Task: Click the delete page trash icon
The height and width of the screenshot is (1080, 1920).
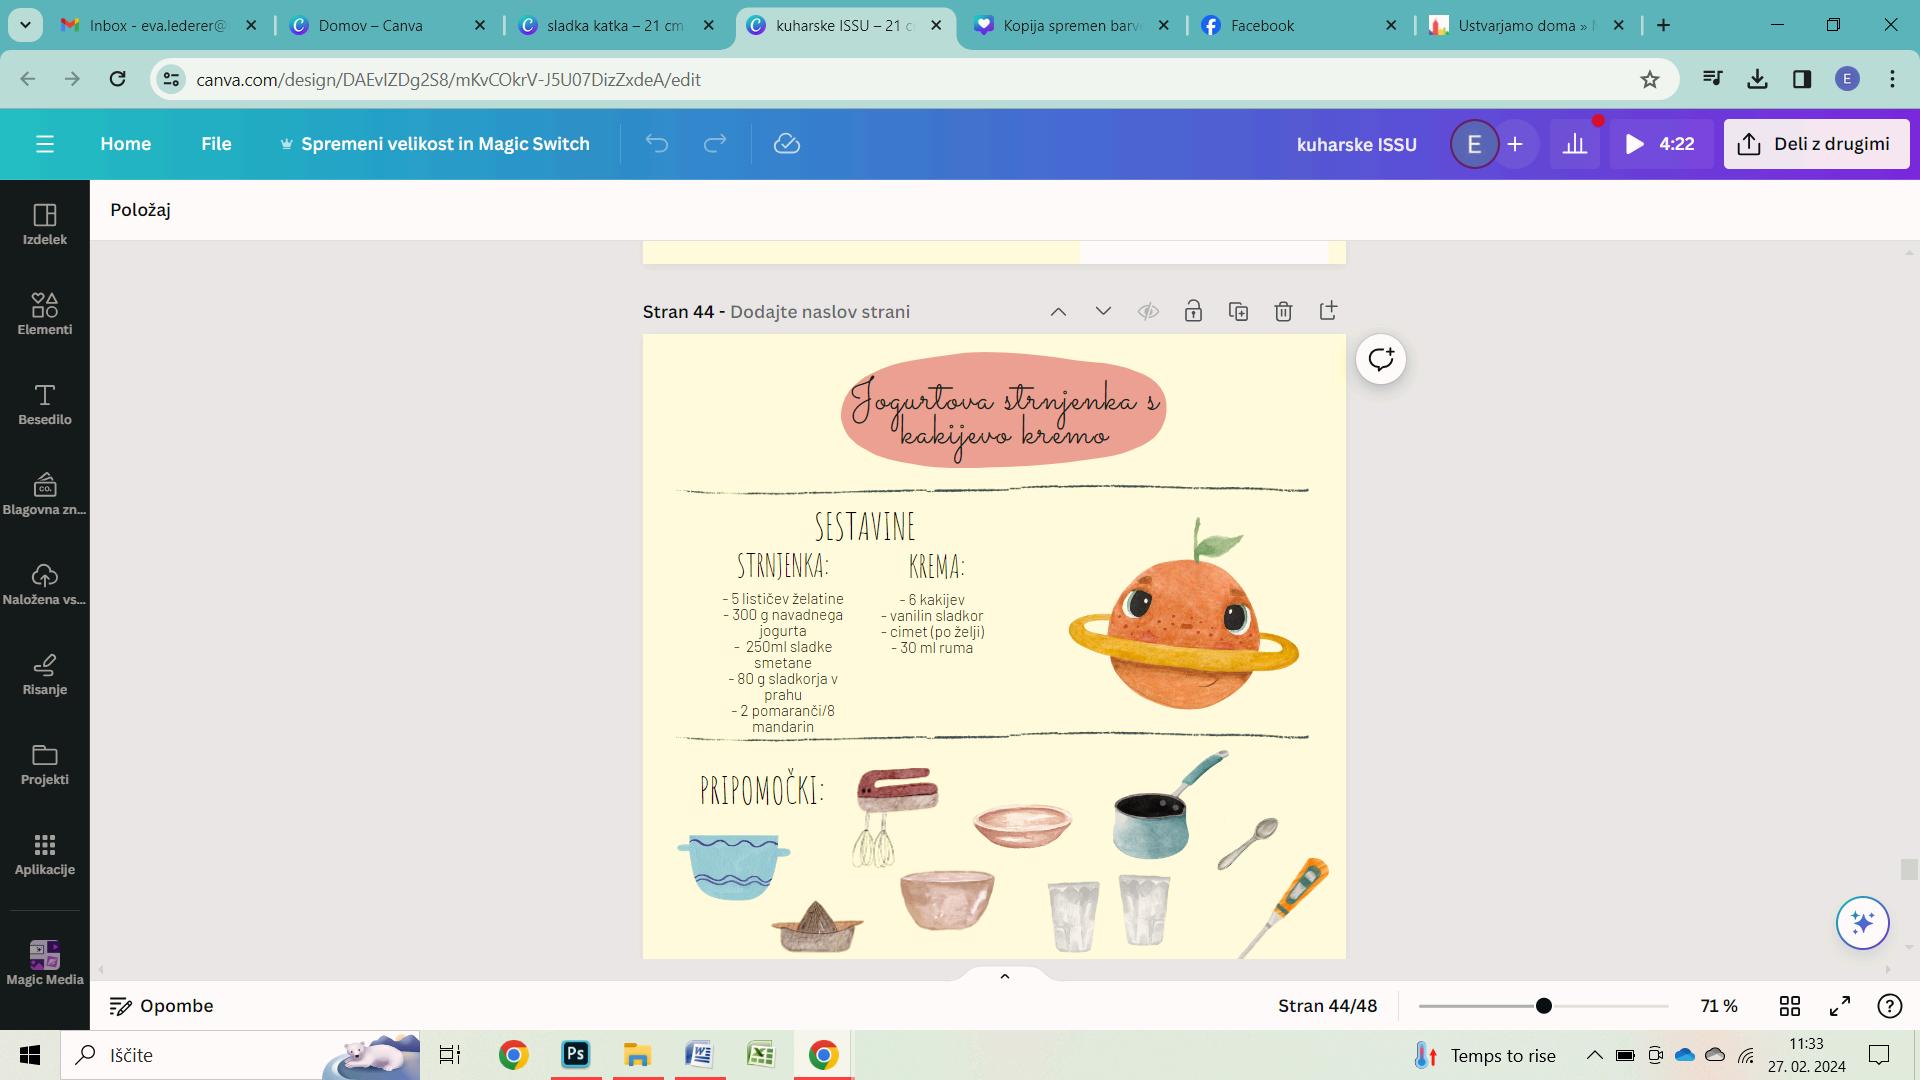Action: (1283, 312)
